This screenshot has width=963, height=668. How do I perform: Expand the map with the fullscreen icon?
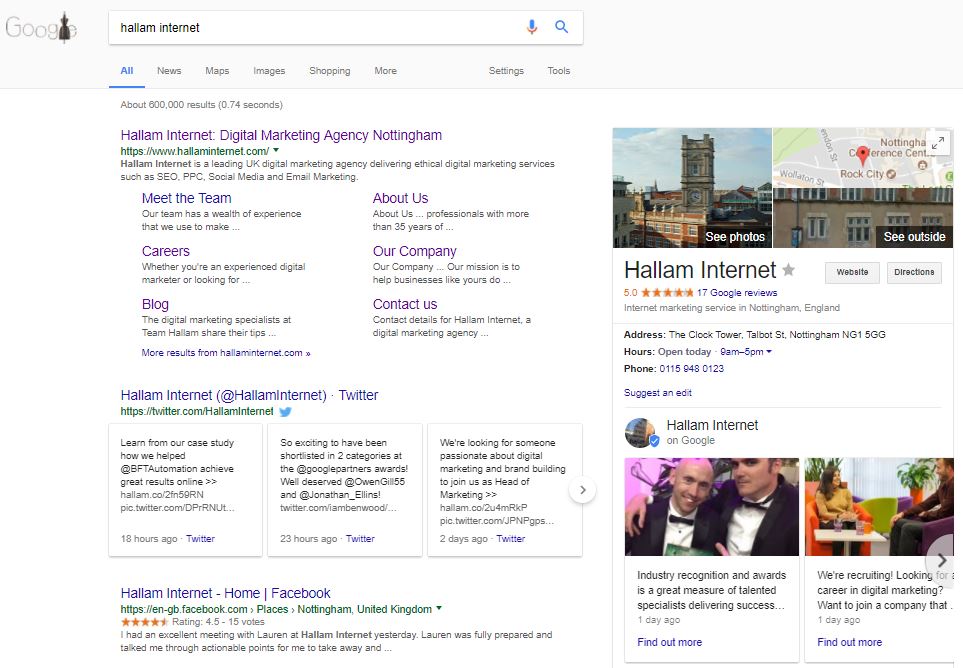[937, 143]
